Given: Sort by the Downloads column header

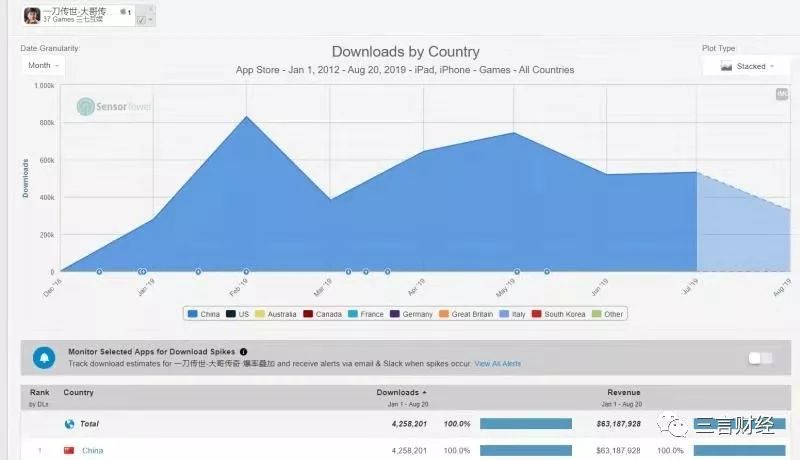Looking at the screenshot, I should pos(402,392).
